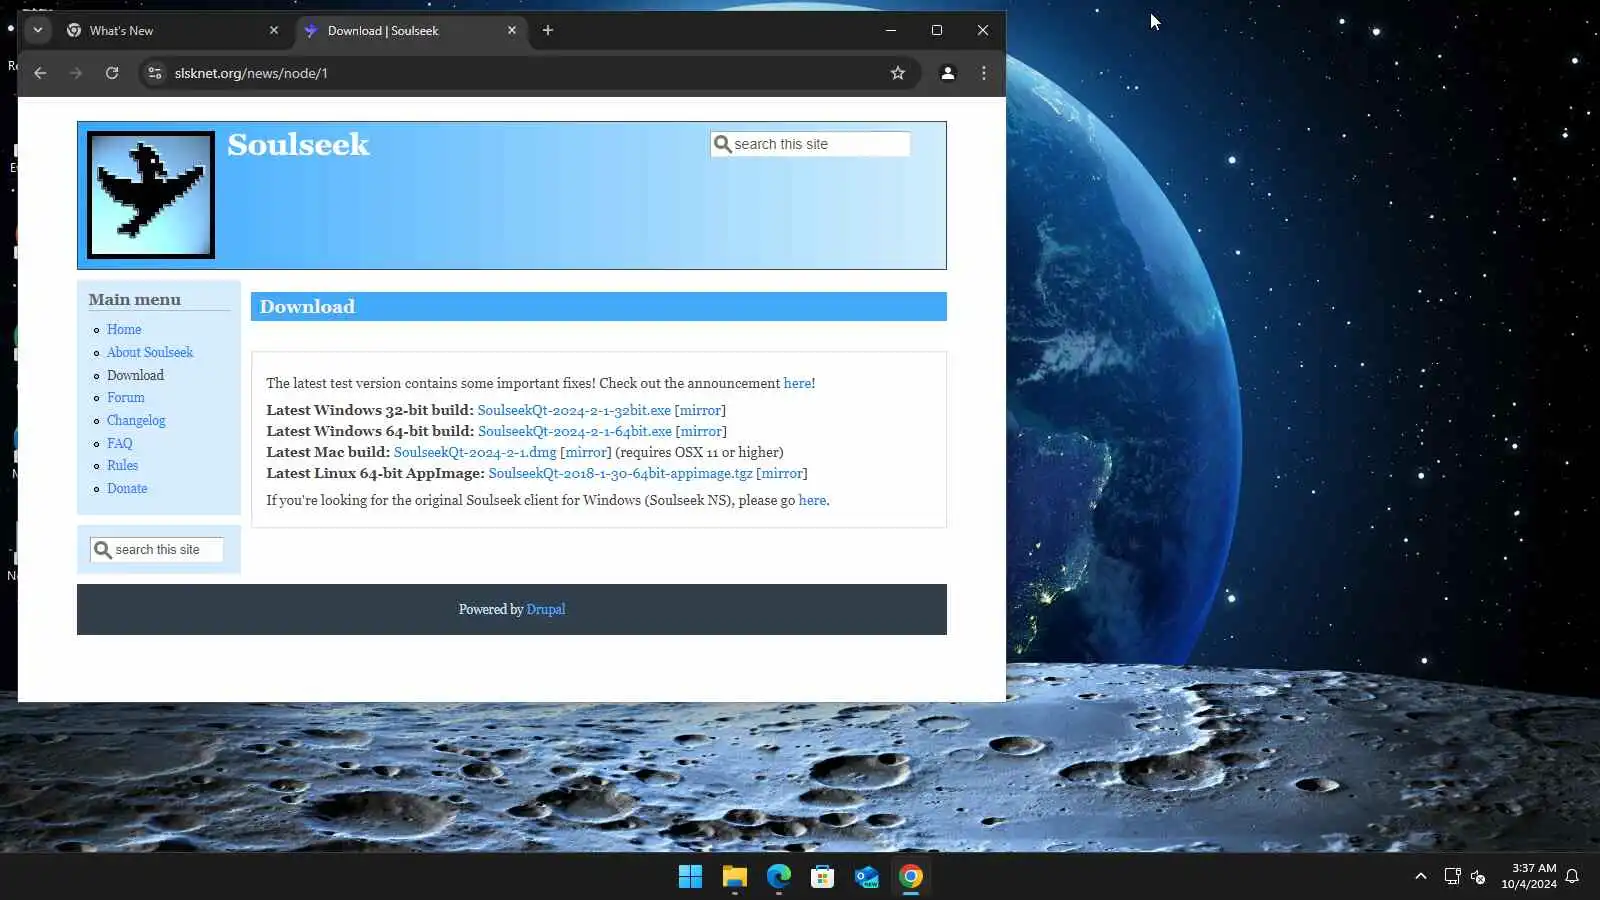Image resolution: width=1600 pixels, height=900 pixels.
Task: Open the Chrome profile icon
Action: click(947, 73)
